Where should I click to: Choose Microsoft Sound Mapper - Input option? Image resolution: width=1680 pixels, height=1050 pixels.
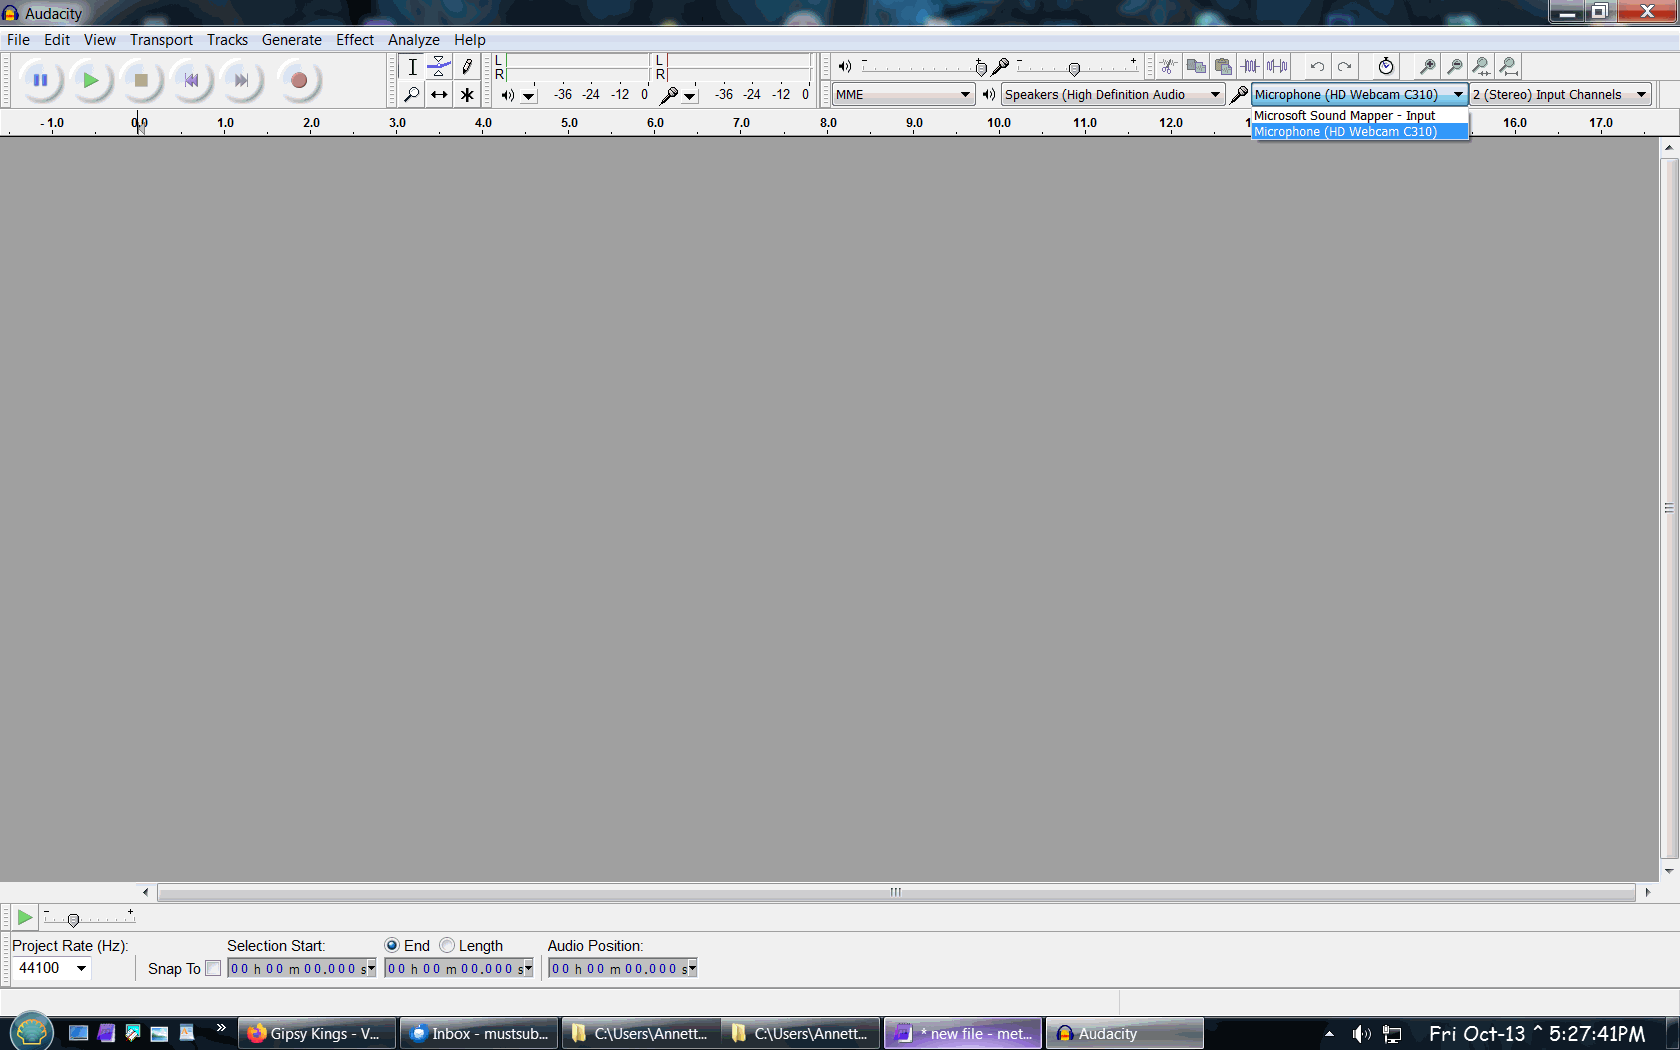point(1360,116)
